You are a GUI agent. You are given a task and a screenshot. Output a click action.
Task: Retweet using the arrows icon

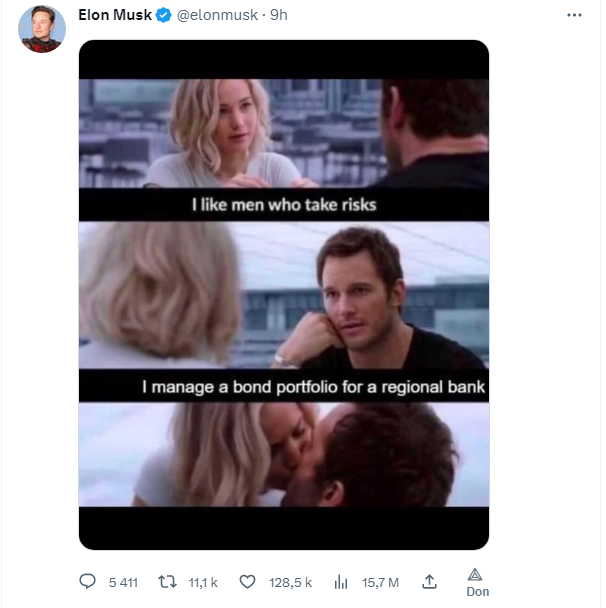[170, 581]
